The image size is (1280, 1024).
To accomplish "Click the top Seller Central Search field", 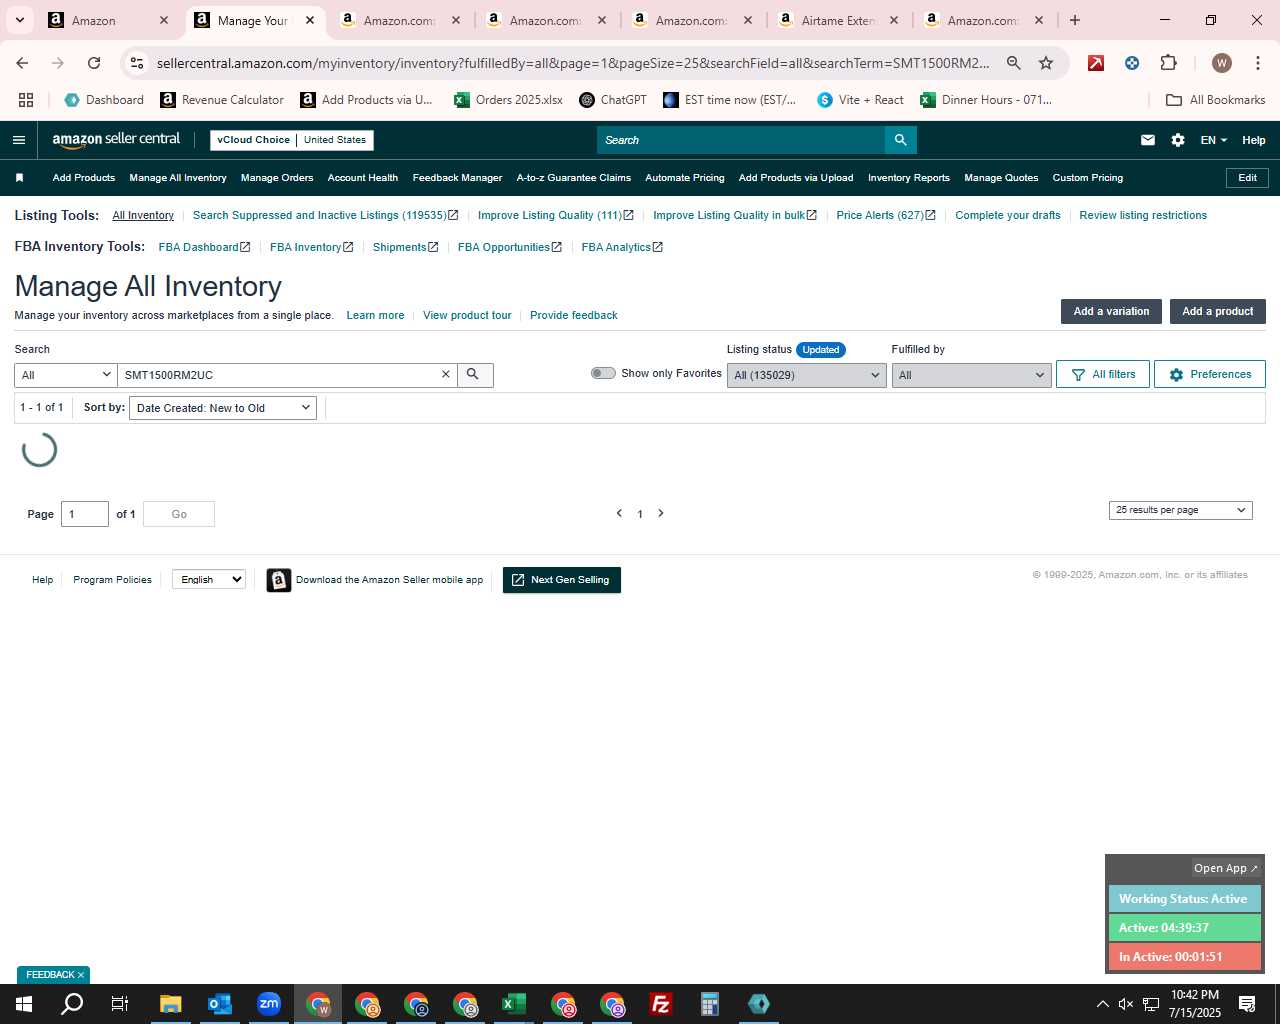I will coord(740,140).
